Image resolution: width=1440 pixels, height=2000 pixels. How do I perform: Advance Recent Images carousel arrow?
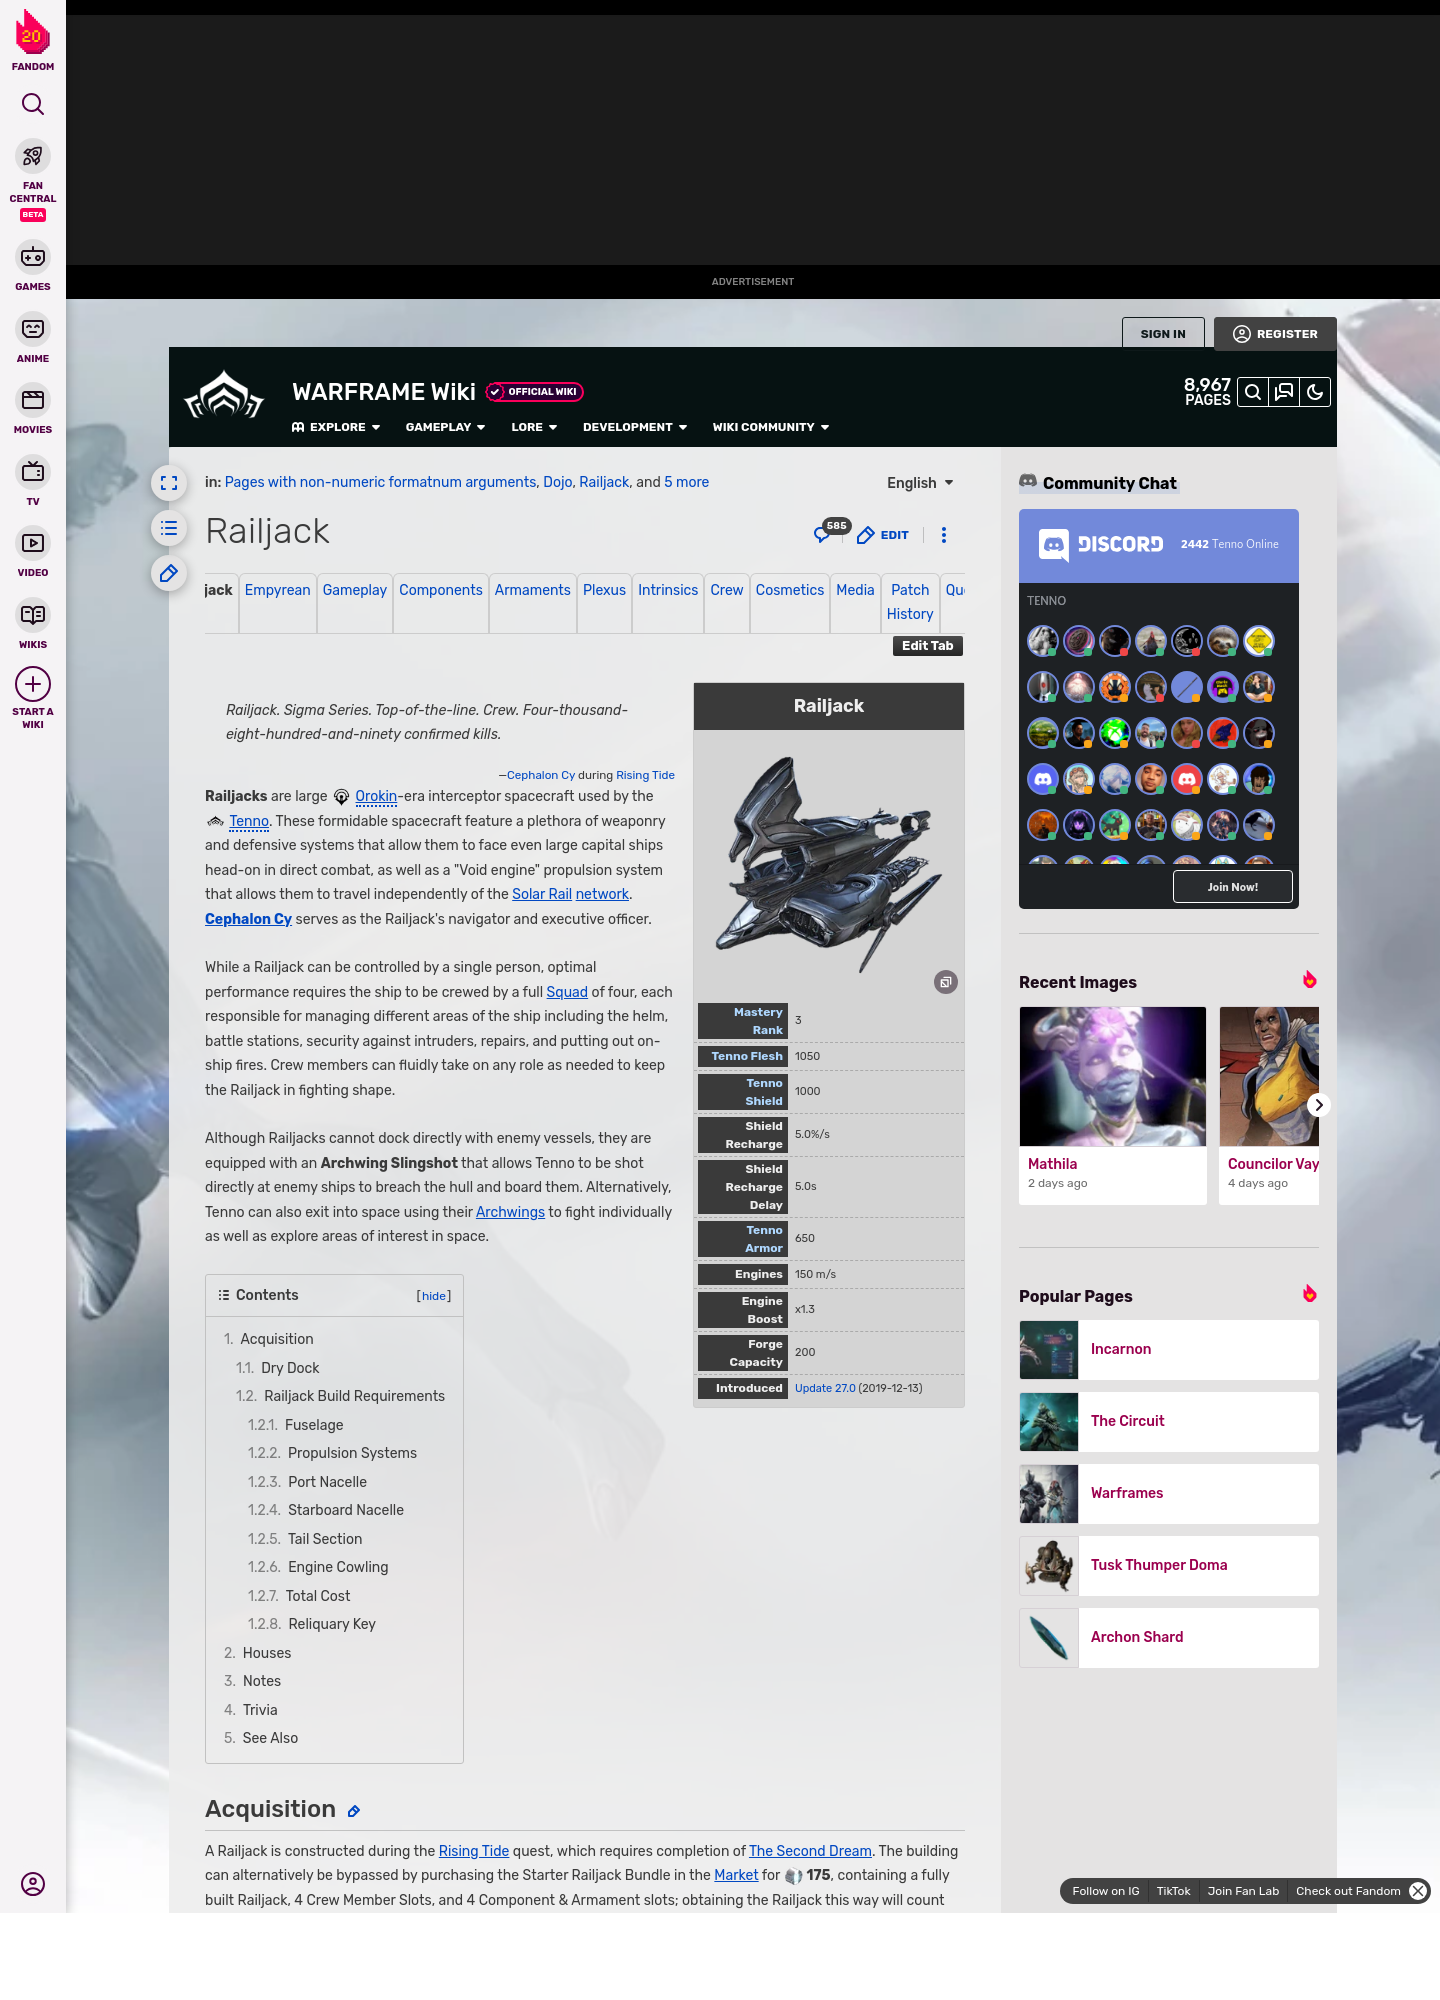[x=1319, y=1105]
